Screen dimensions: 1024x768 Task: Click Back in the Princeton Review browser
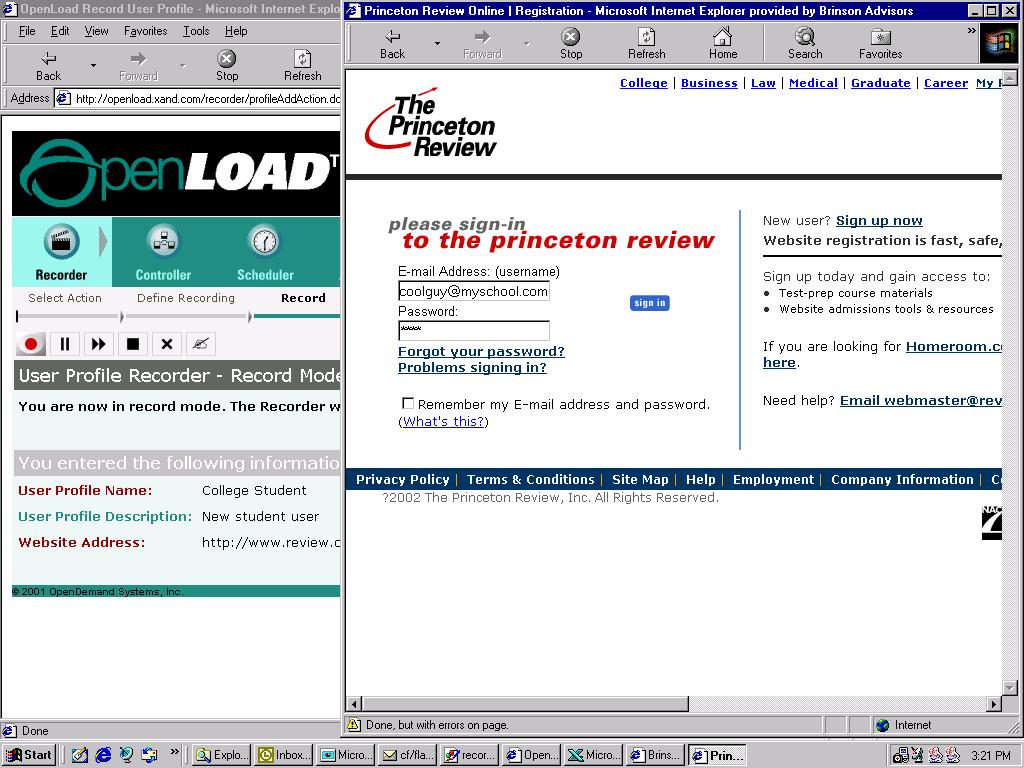point(392,44)
